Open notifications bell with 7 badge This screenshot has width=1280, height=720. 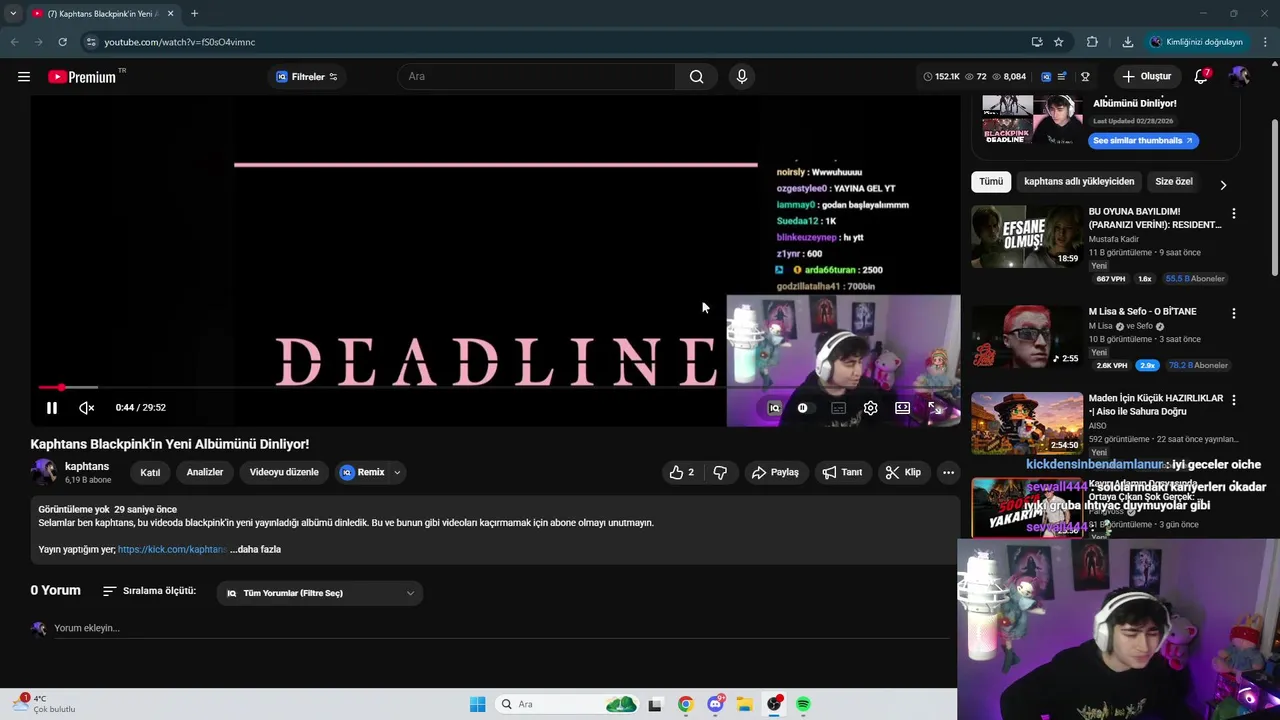pyautogui.click(x=1202, y=77)
